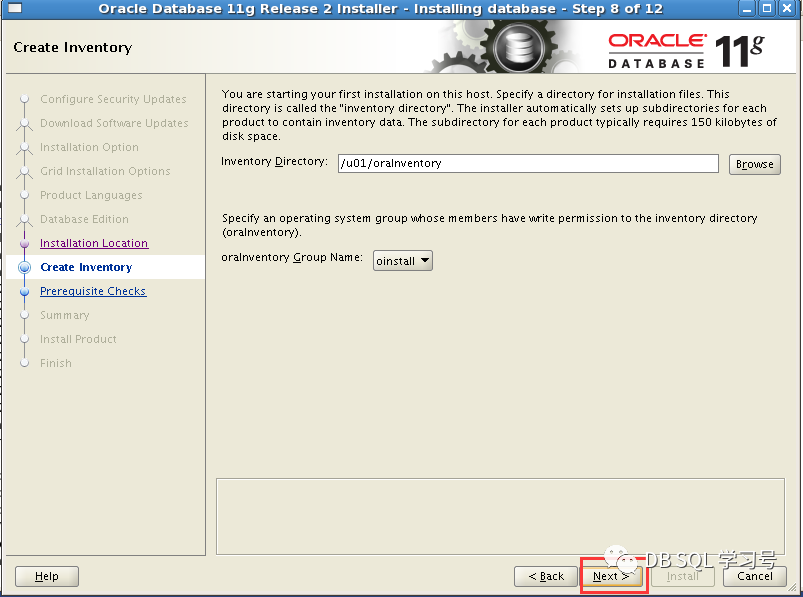Click the Summary step label

(65, 315)
